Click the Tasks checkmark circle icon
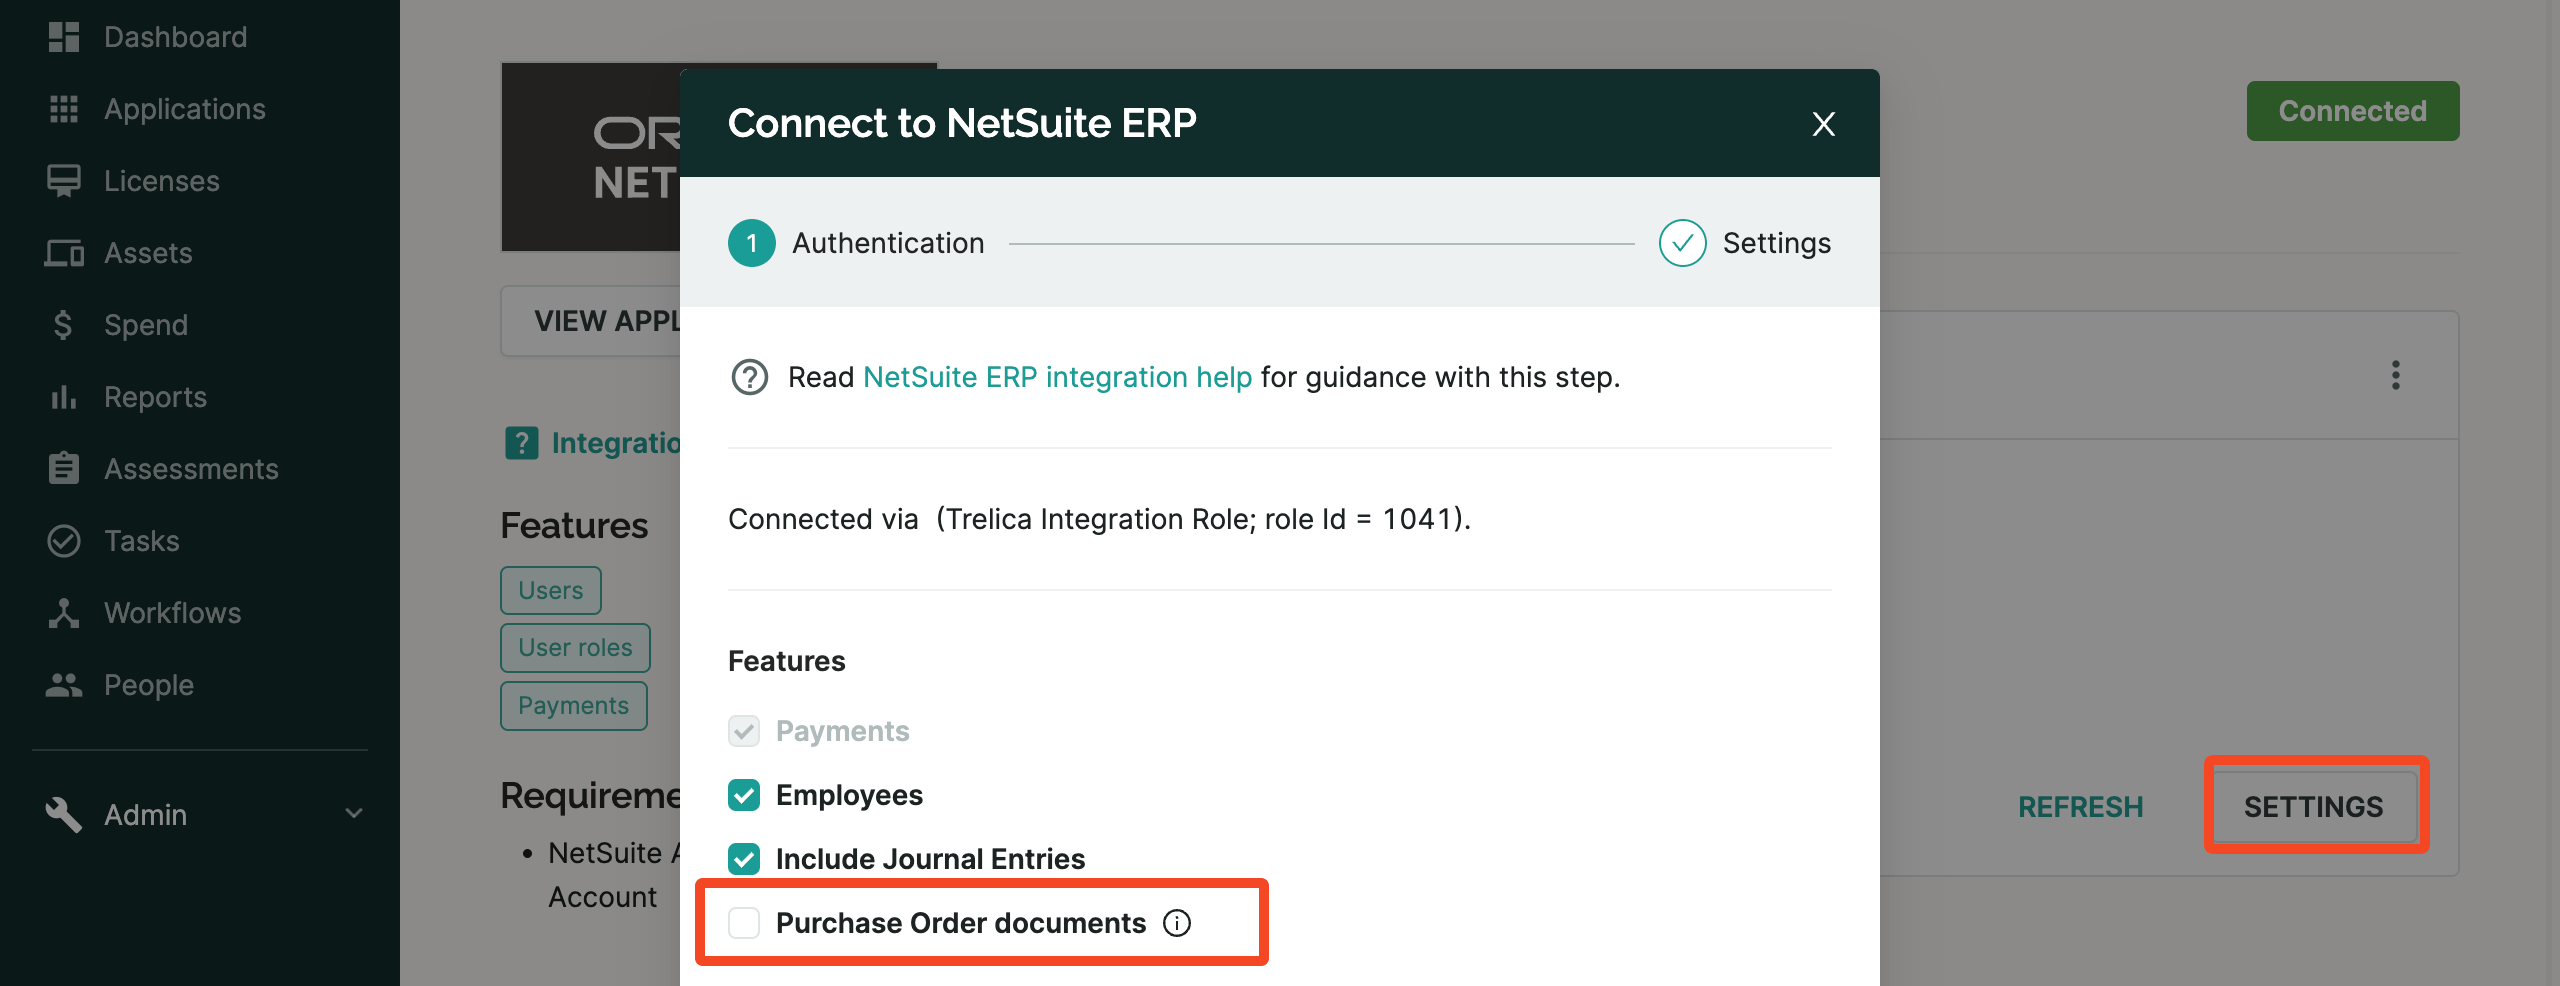 [64, 541]
